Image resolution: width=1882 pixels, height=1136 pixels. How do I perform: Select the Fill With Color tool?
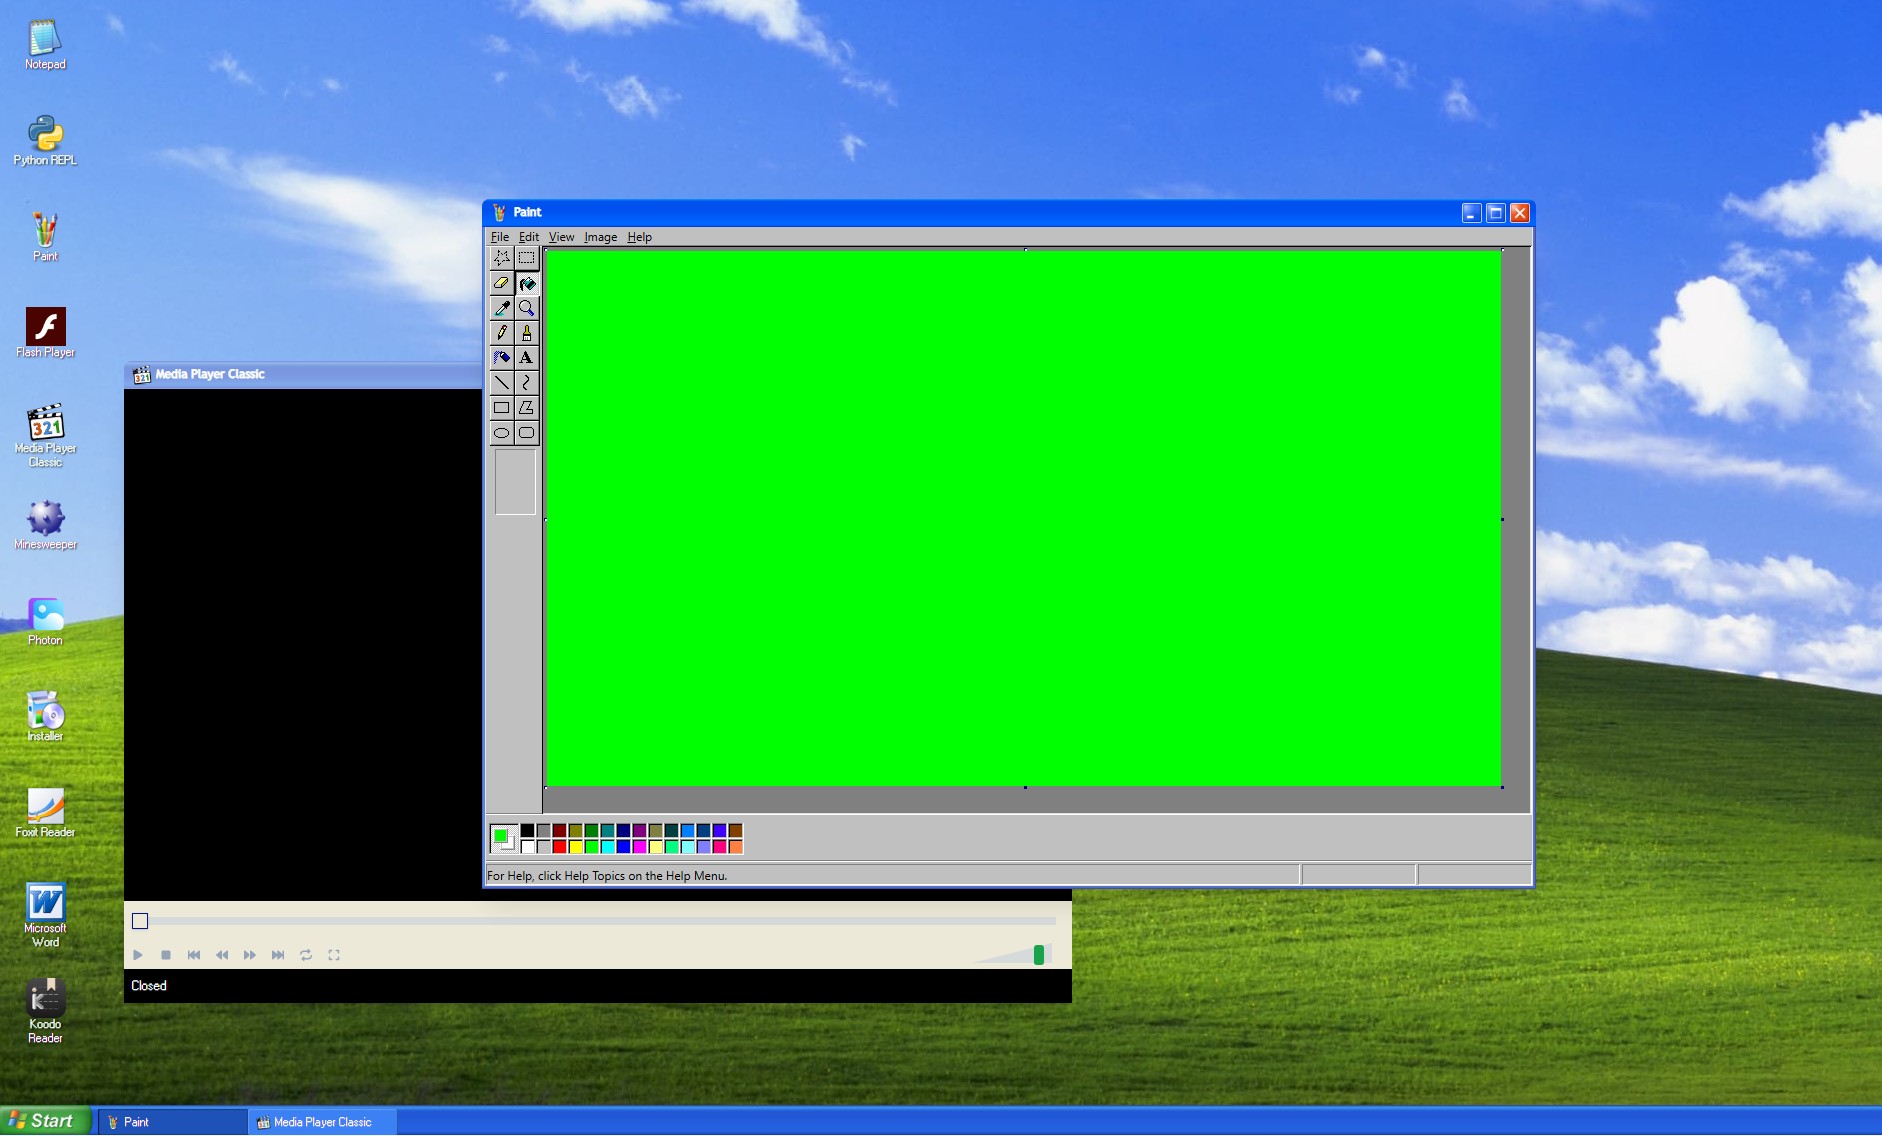(x=527, y=283)
